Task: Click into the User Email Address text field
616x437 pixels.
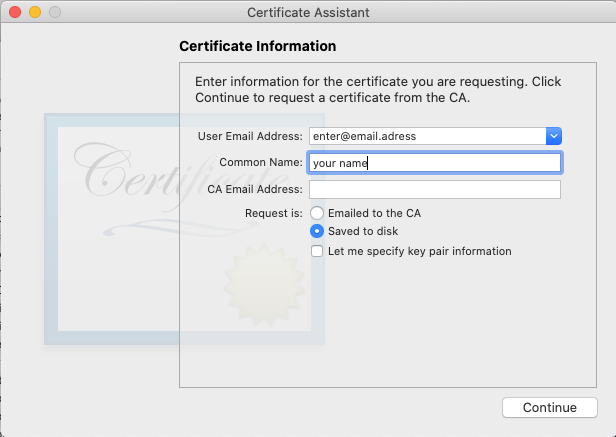Action: 427,136
